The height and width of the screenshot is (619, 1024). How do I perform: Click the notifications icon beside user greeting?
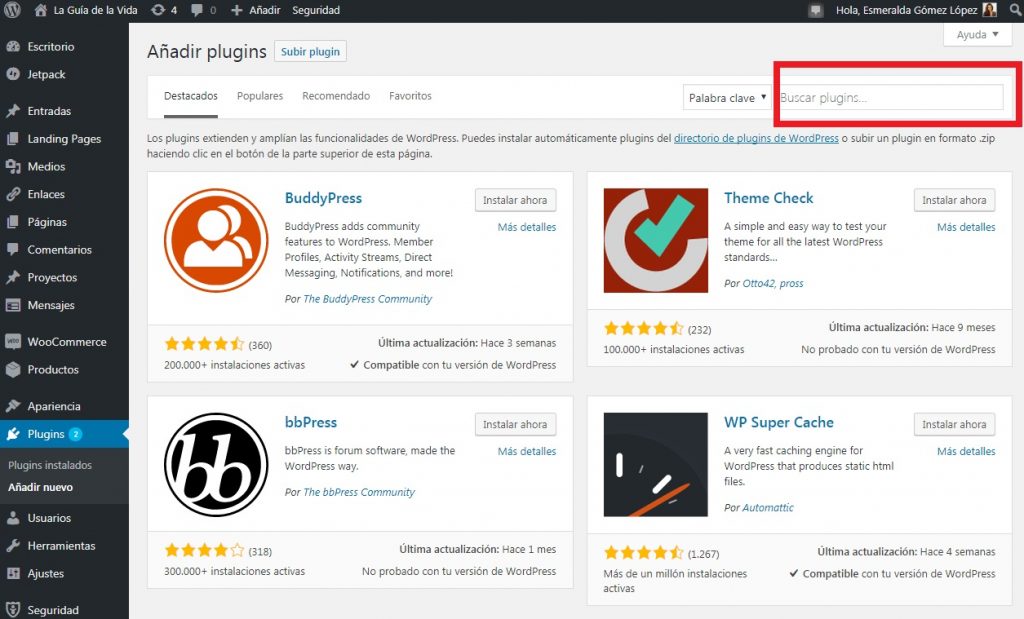(x=816, y=10)
